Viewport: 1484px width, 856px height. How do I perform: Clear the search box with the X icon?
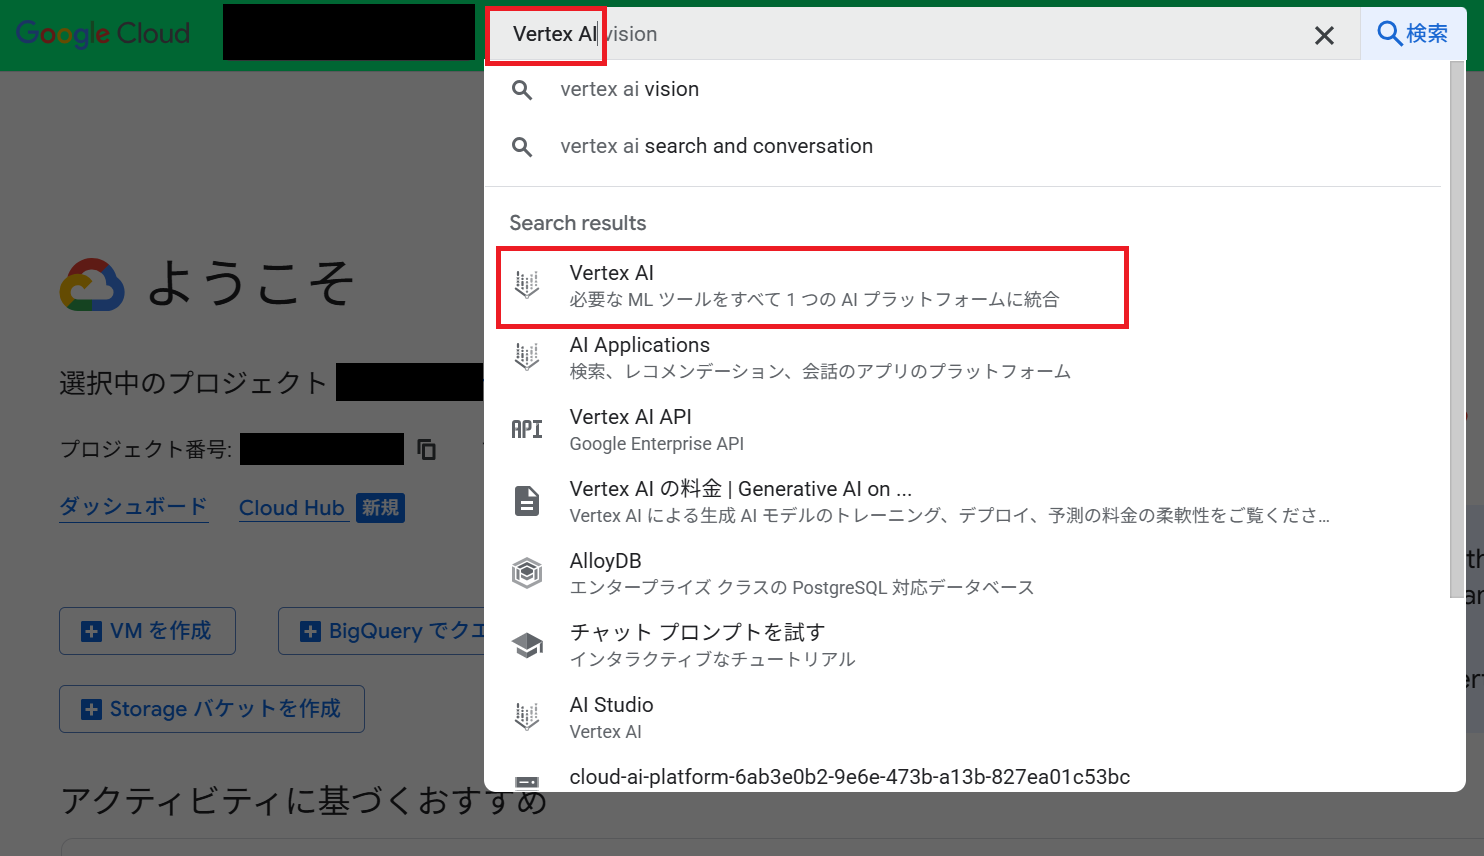tap(1324, 35)
